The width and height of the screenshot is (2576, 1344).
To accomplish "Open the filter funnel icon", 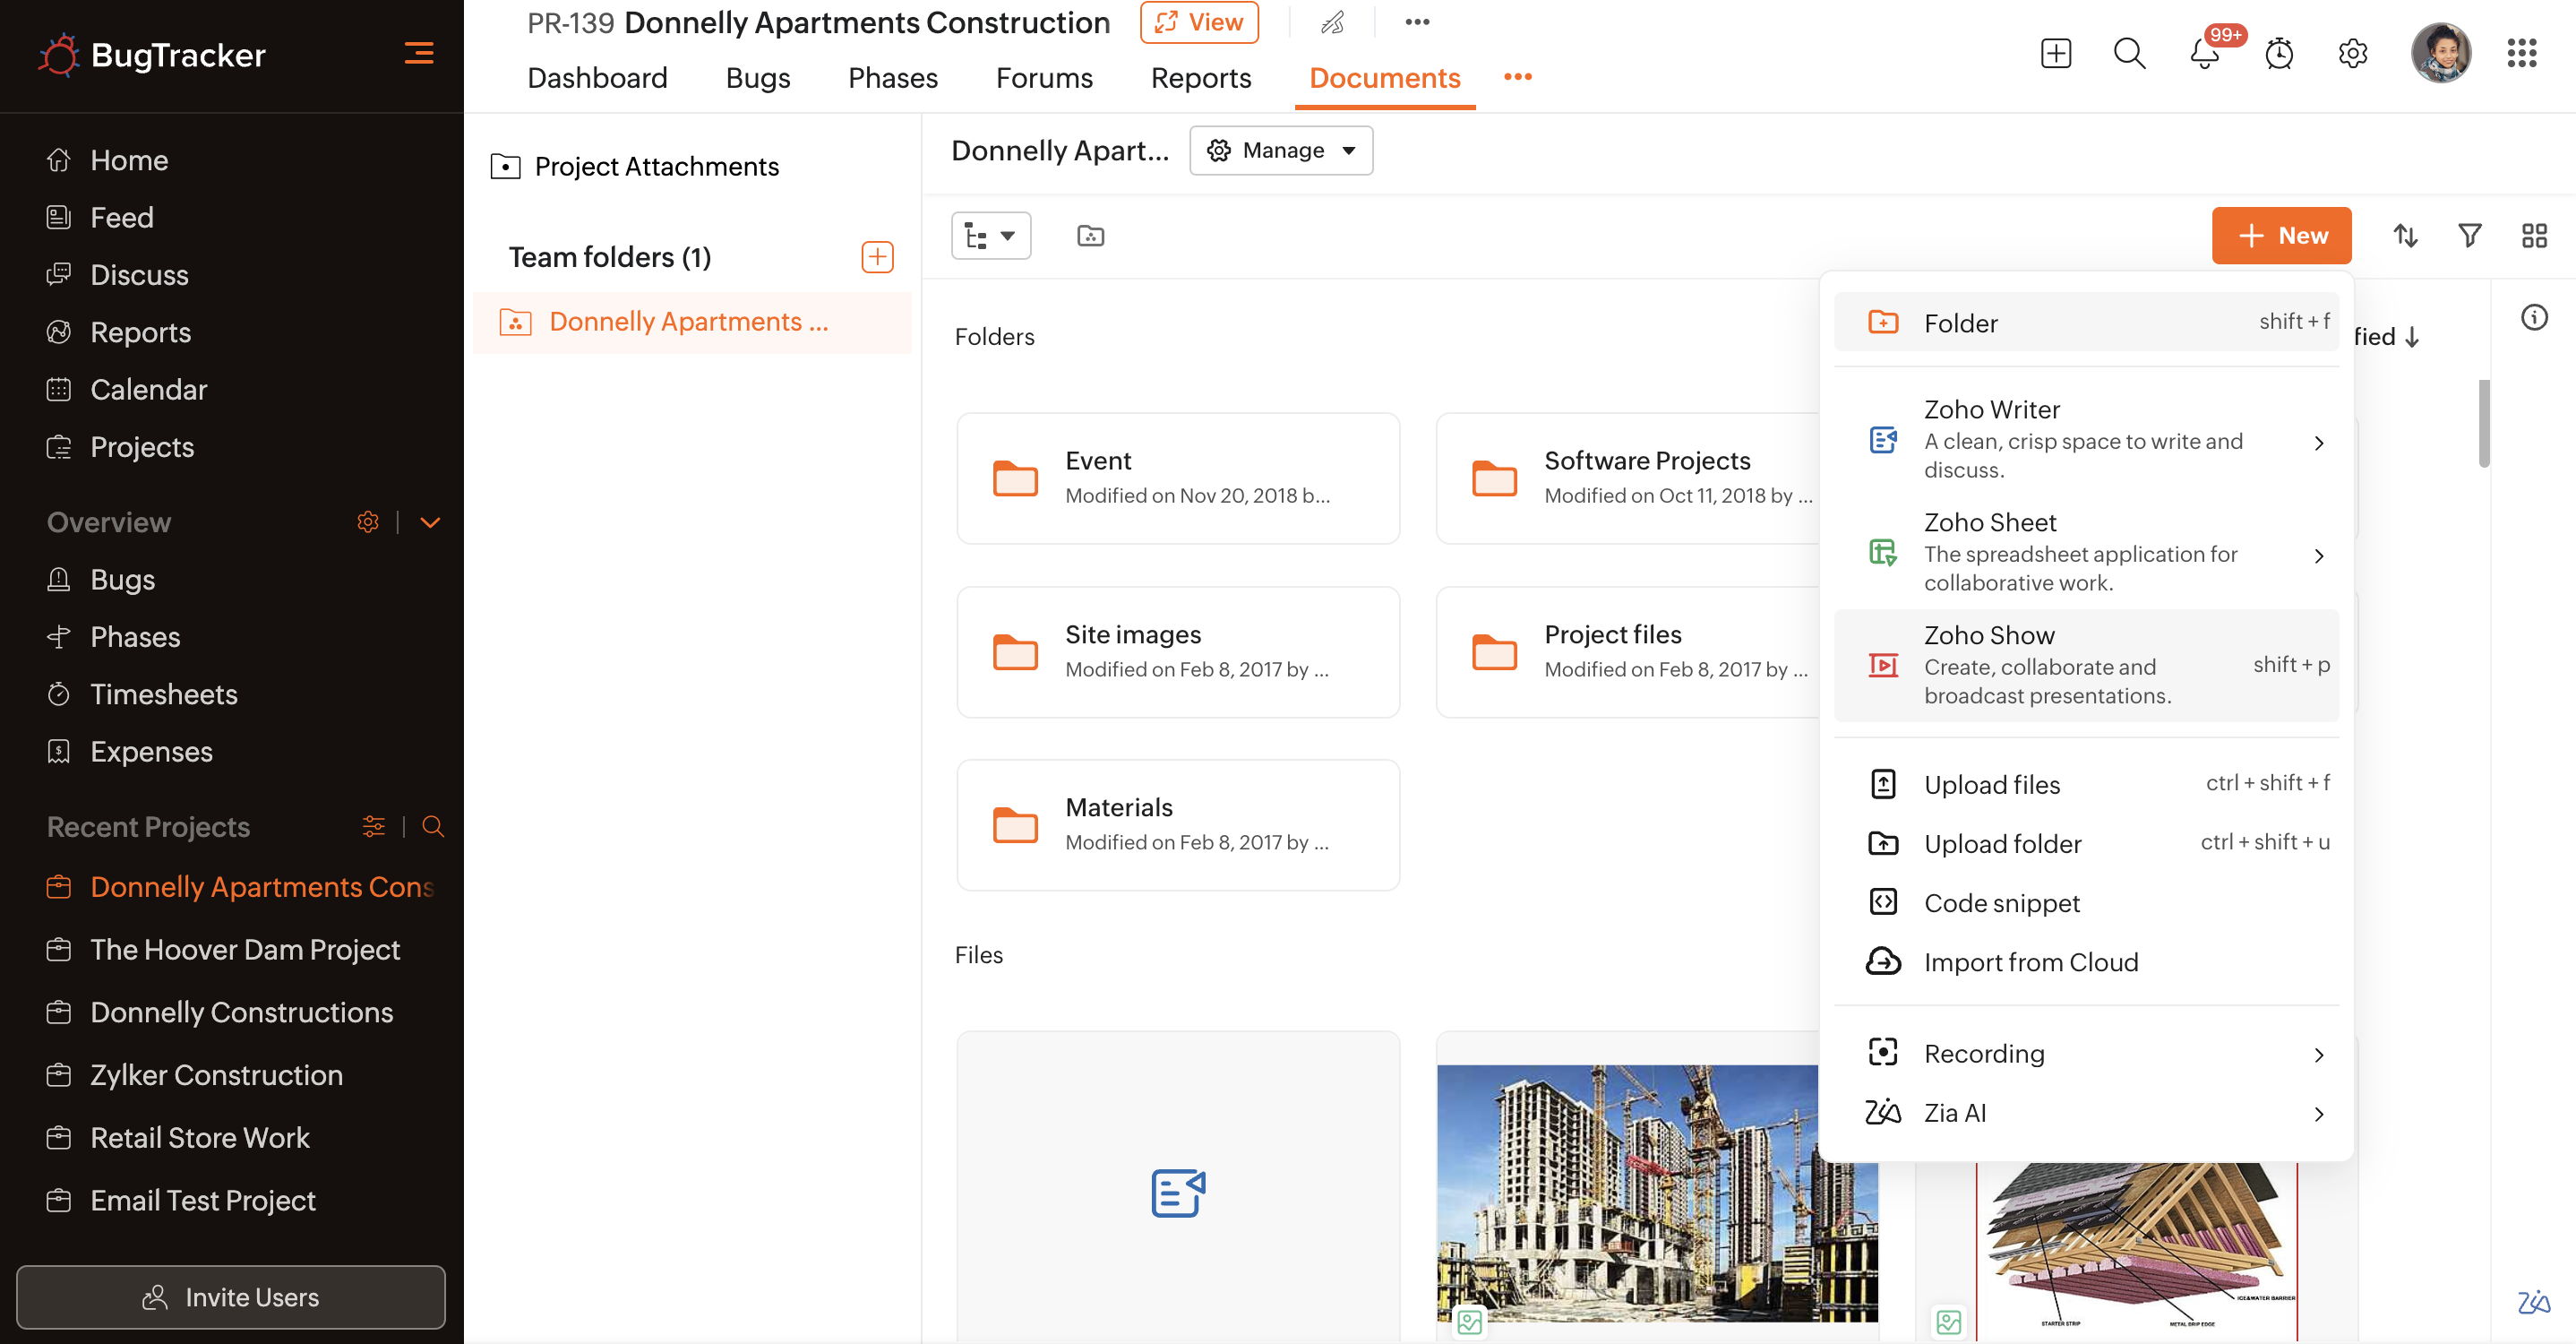I will (2469, 236).
